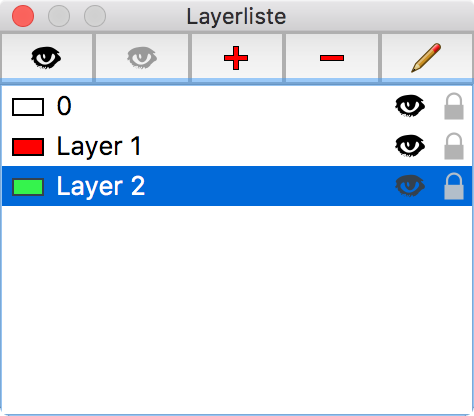Add a new layer with red plus
The height and width of the screenshot is (416, 474).
click(236, 58)
